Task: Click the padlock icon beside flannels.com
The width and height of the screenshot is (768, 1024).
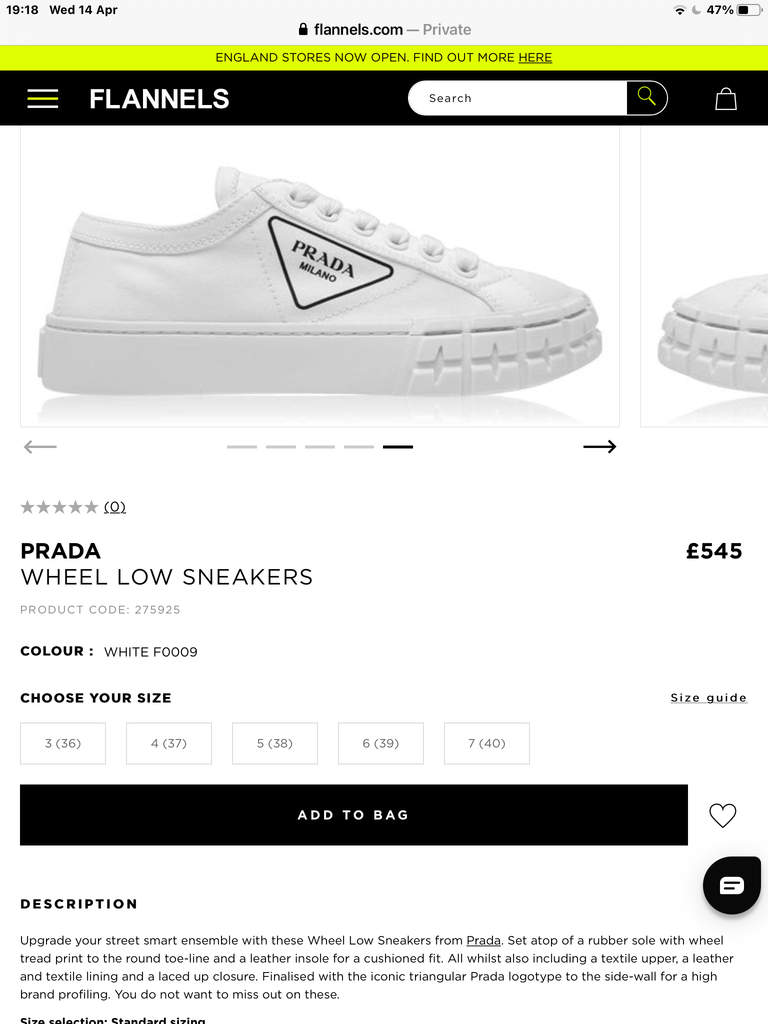Action: click(303, 29)
